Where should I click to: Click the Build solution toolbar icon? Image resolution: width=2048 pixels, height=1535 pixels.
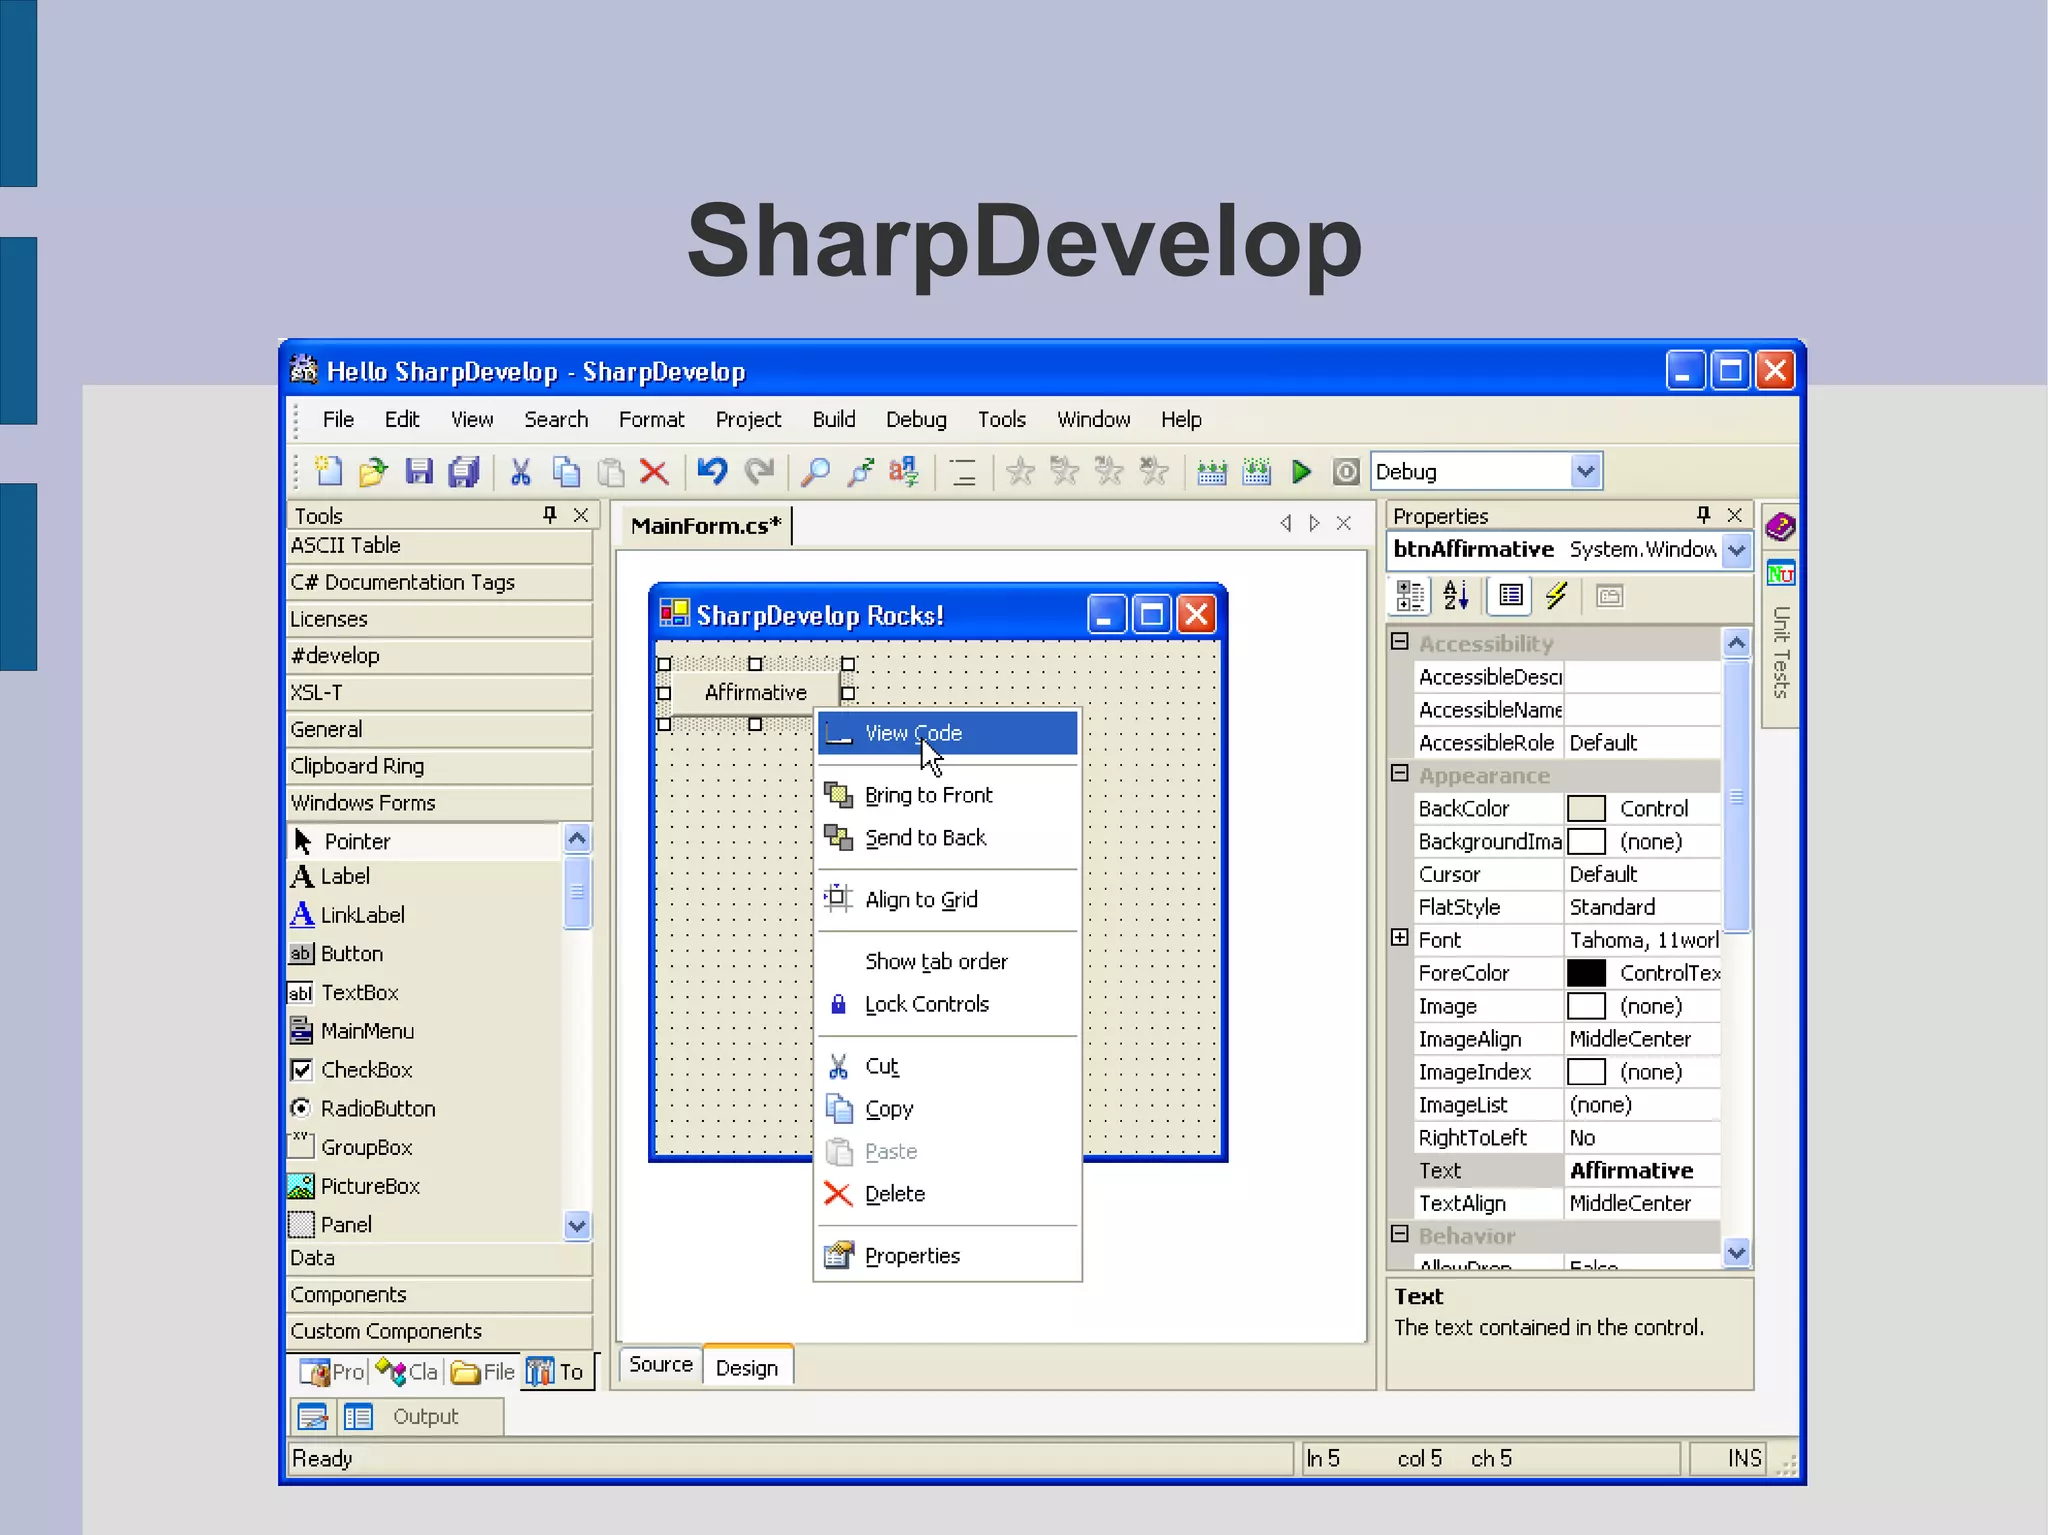point(1211,471)
